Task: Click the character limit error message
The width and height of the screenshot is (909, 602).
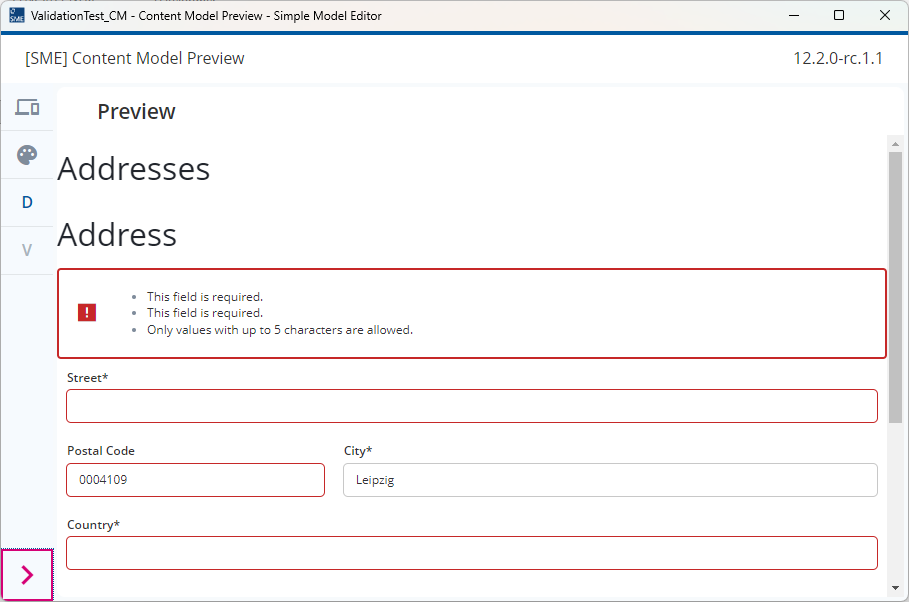Action: click(279, 330)
